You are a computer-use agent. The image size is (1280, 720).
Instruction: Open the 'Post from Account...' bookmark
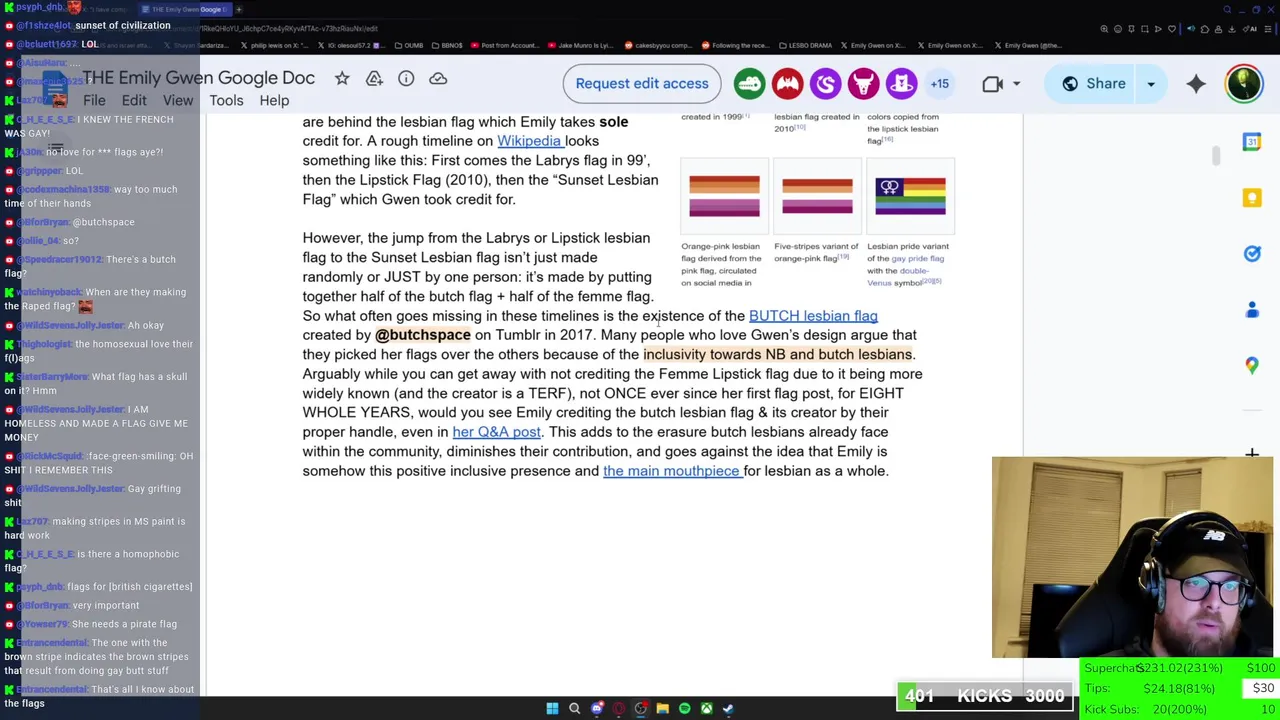[503, 45]
